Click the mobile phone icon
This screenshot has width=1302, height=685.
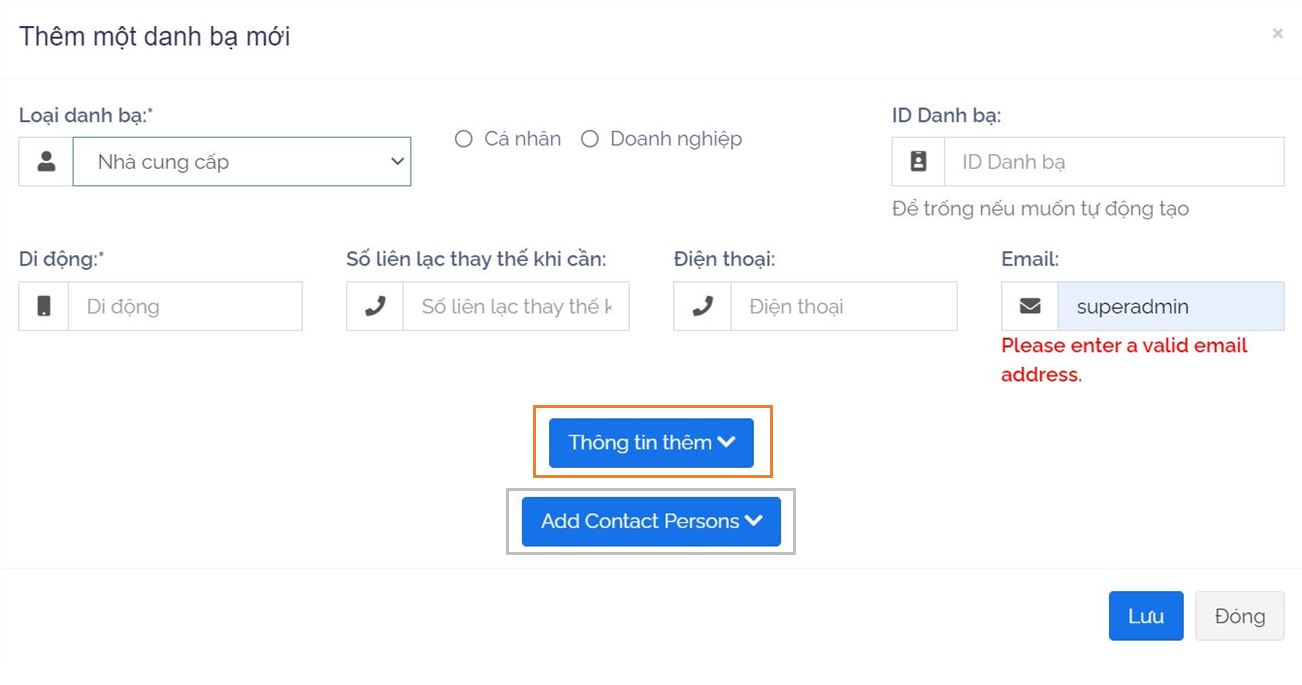tap(44, 307)
